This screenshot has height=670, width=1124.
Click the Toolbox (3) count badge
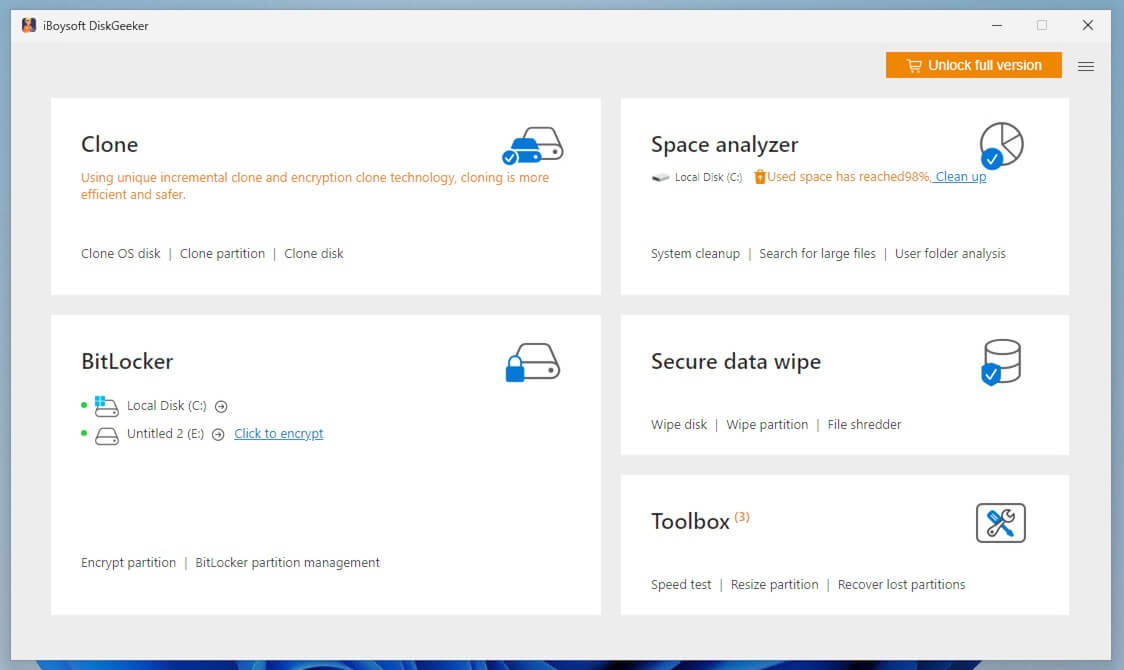point(742,517)
